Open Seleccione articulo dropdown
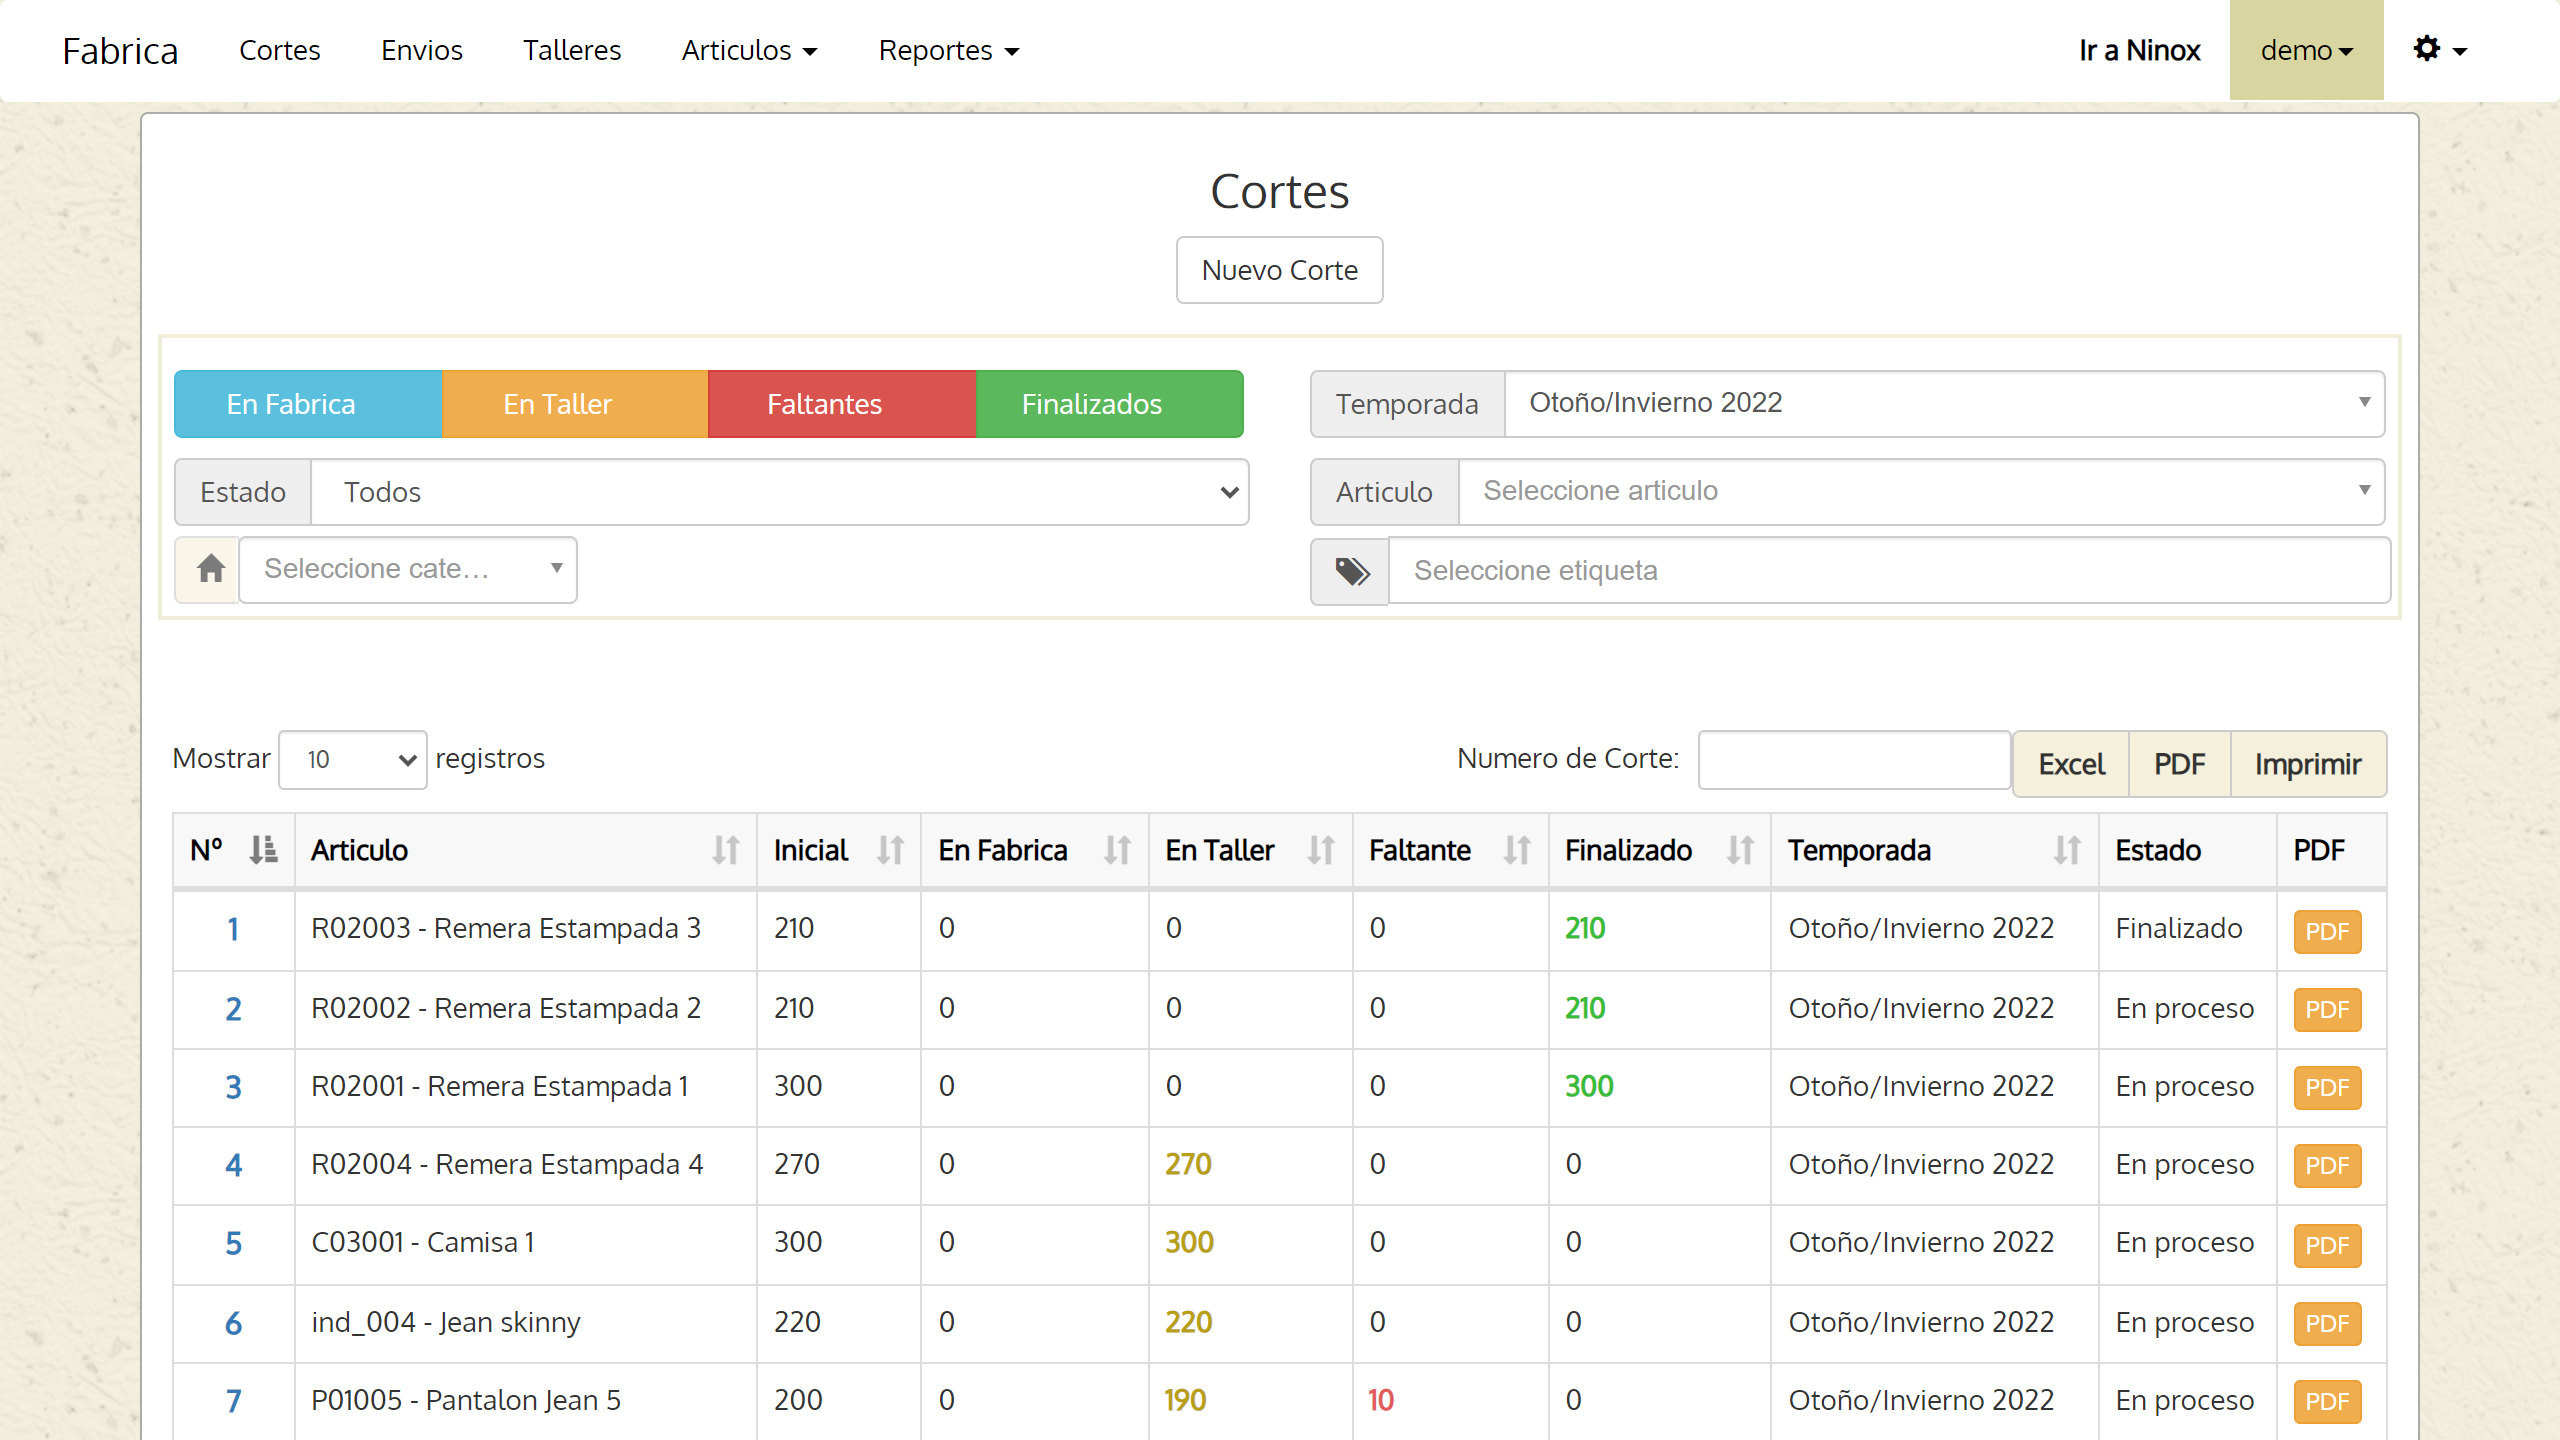 (x=1921, y=491)
